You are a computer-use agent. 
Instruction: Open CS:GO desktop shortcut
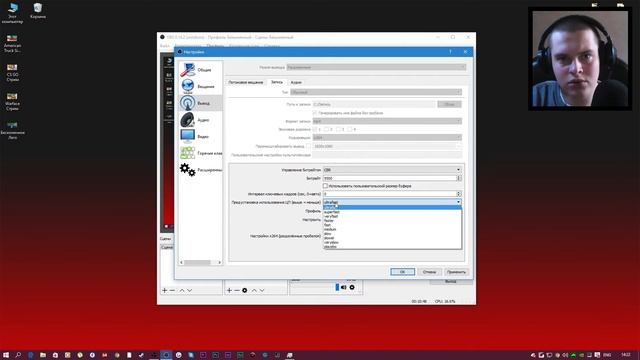[12, 73]
